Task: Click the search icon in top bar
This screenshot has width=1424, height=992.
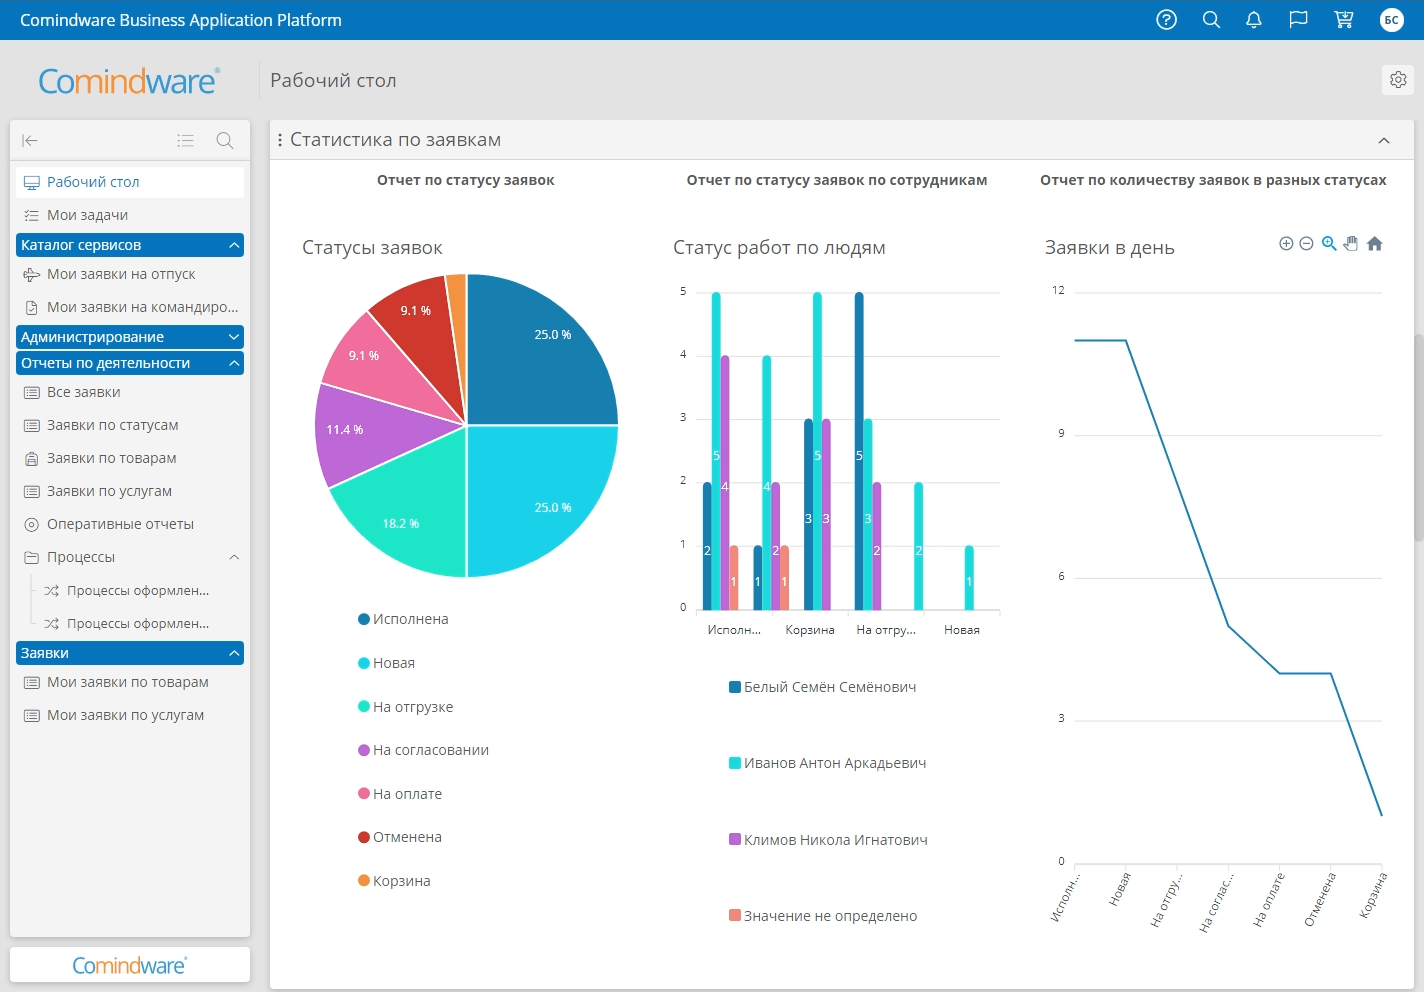Action: [1211, 20]
